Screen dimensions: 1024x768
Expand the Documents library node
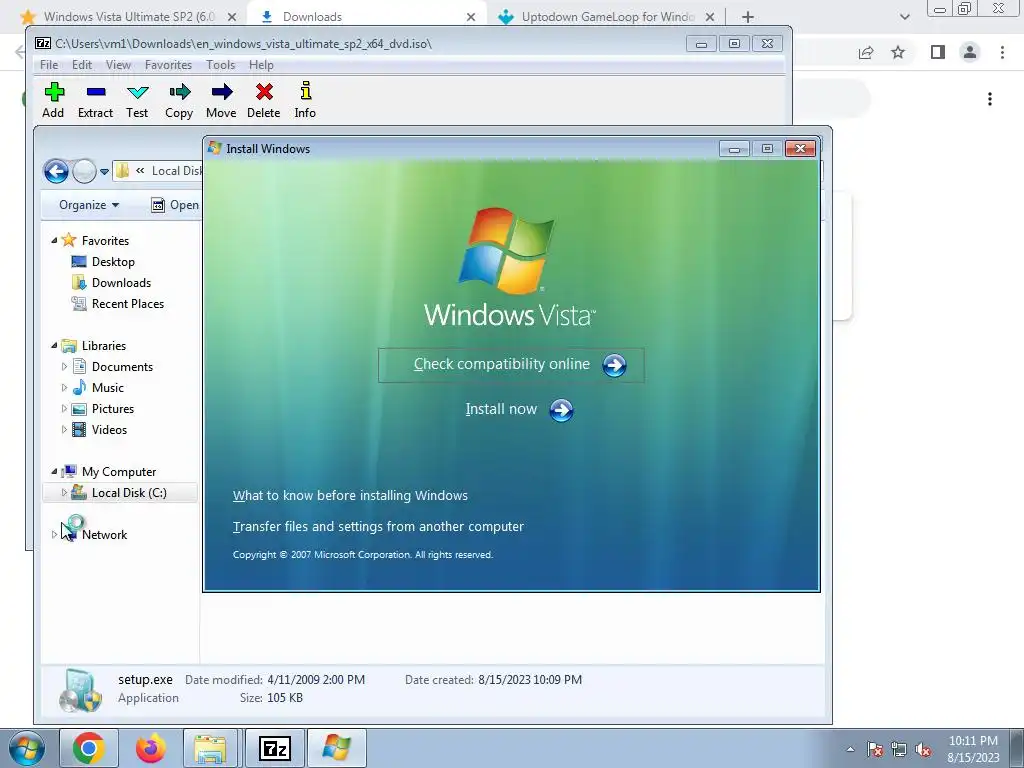click(x=64, y=367)
